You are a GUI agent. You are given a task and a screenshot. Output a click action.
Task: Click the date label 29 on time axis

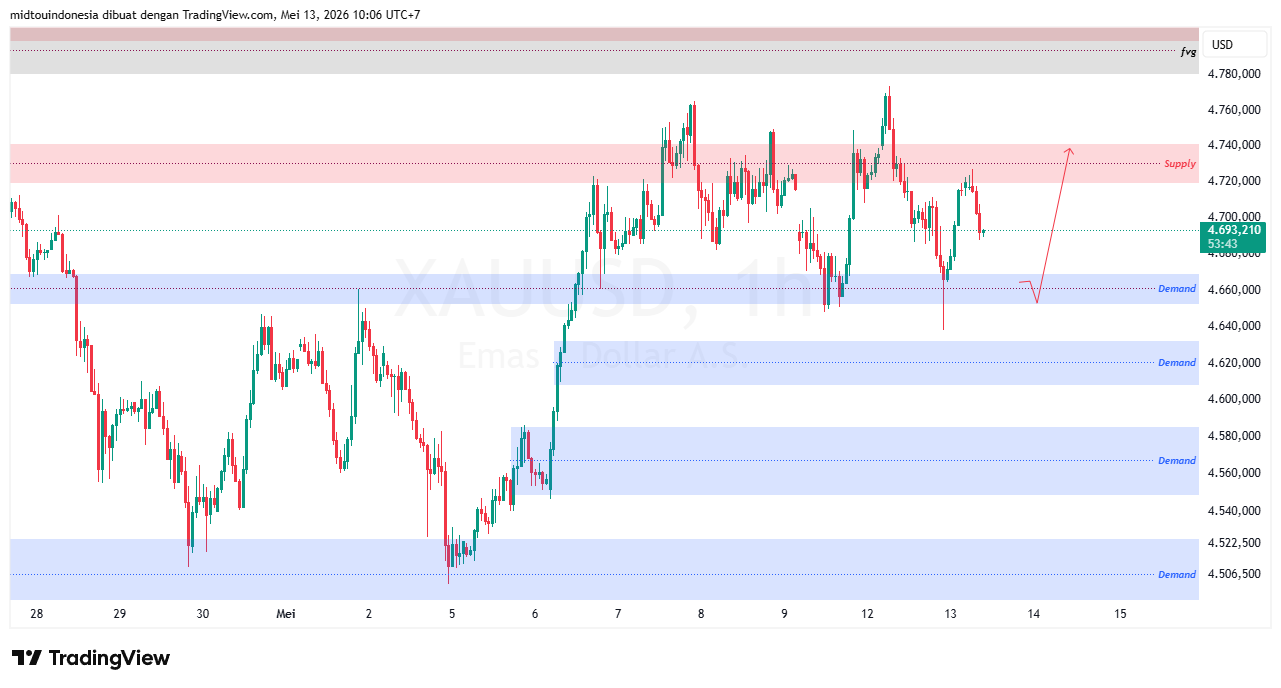pos(119,614)
